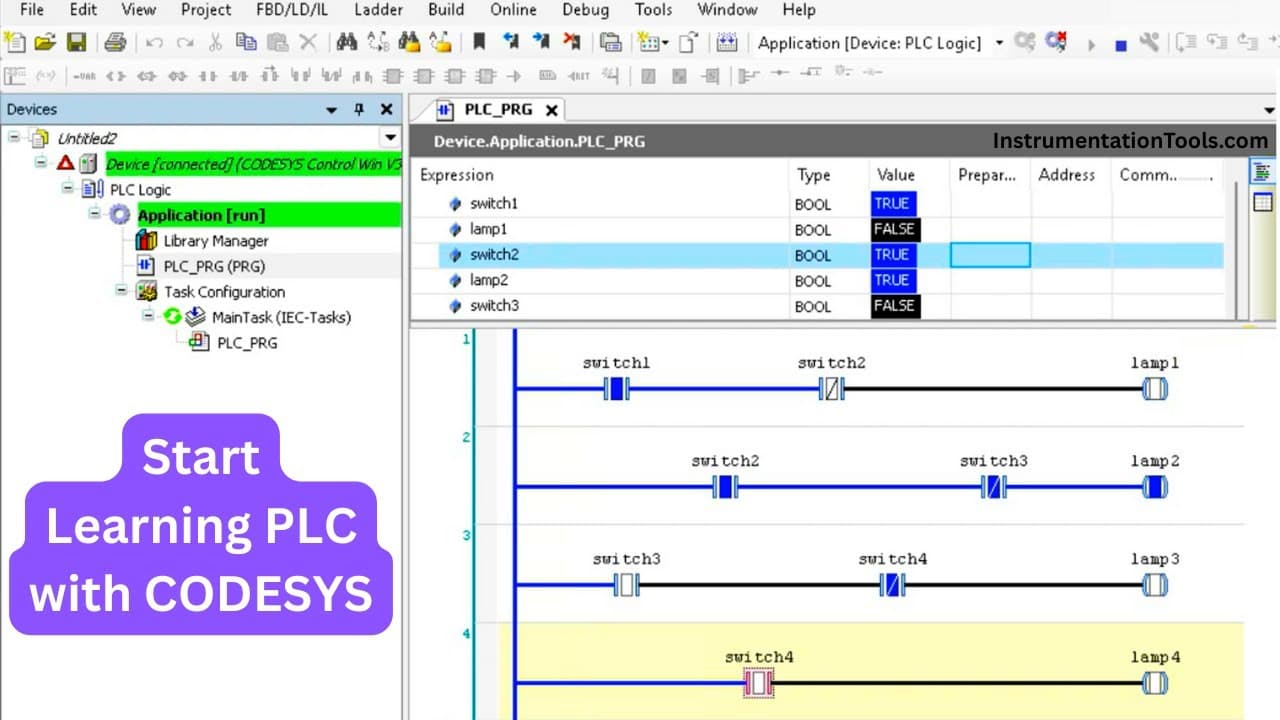Insert a normally open contact
Viewport: 1280px width, 720px height.
pos(210,75)
